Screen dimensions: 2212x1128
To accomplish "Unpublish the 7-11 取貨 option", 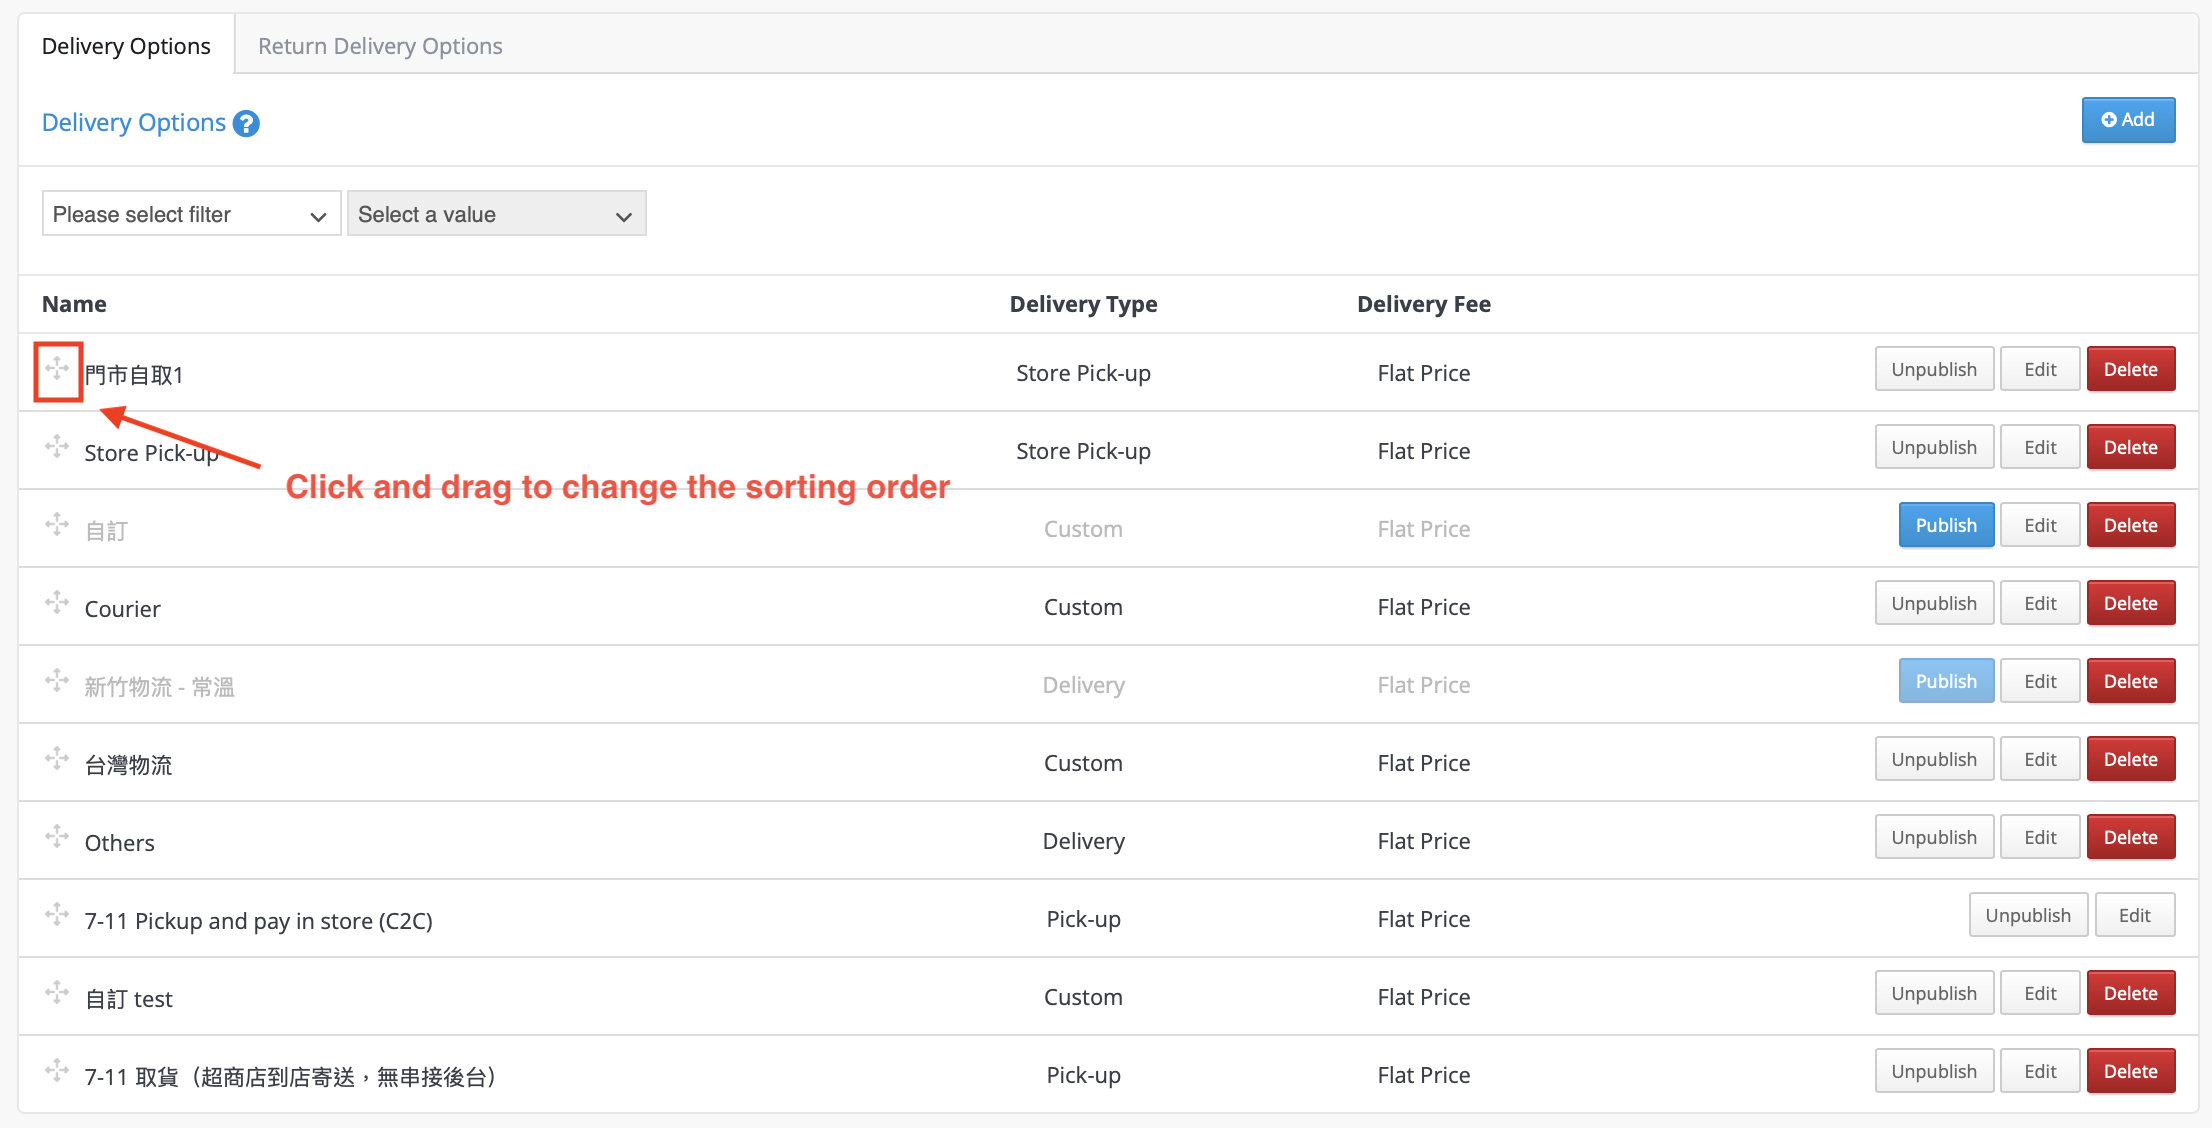I will tap(1934, 1071).
